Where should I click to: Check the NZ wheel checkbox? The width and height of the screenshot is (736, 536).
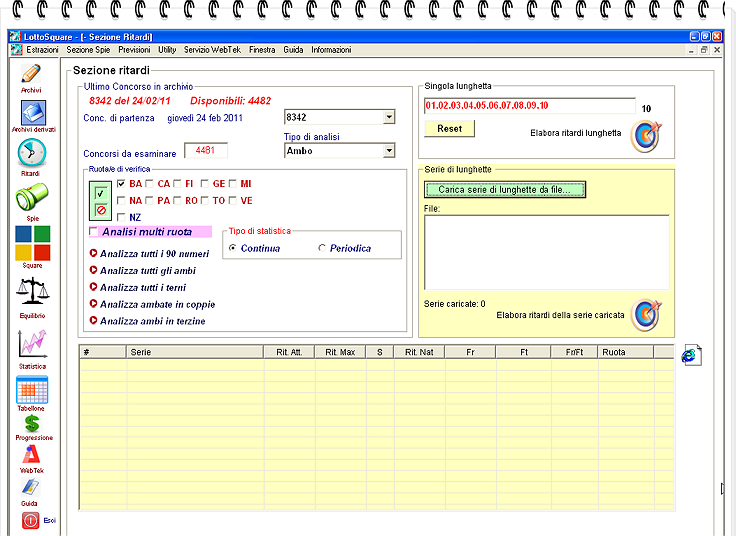121,217
